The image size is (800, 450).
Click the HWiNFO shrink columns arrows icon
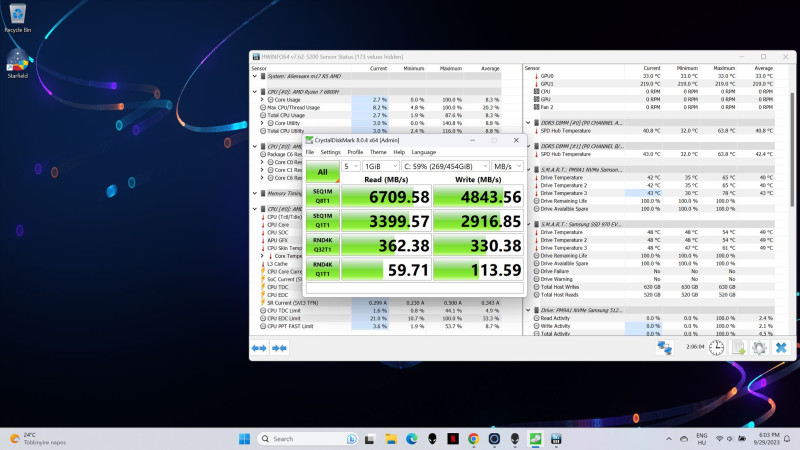(279, 348)
